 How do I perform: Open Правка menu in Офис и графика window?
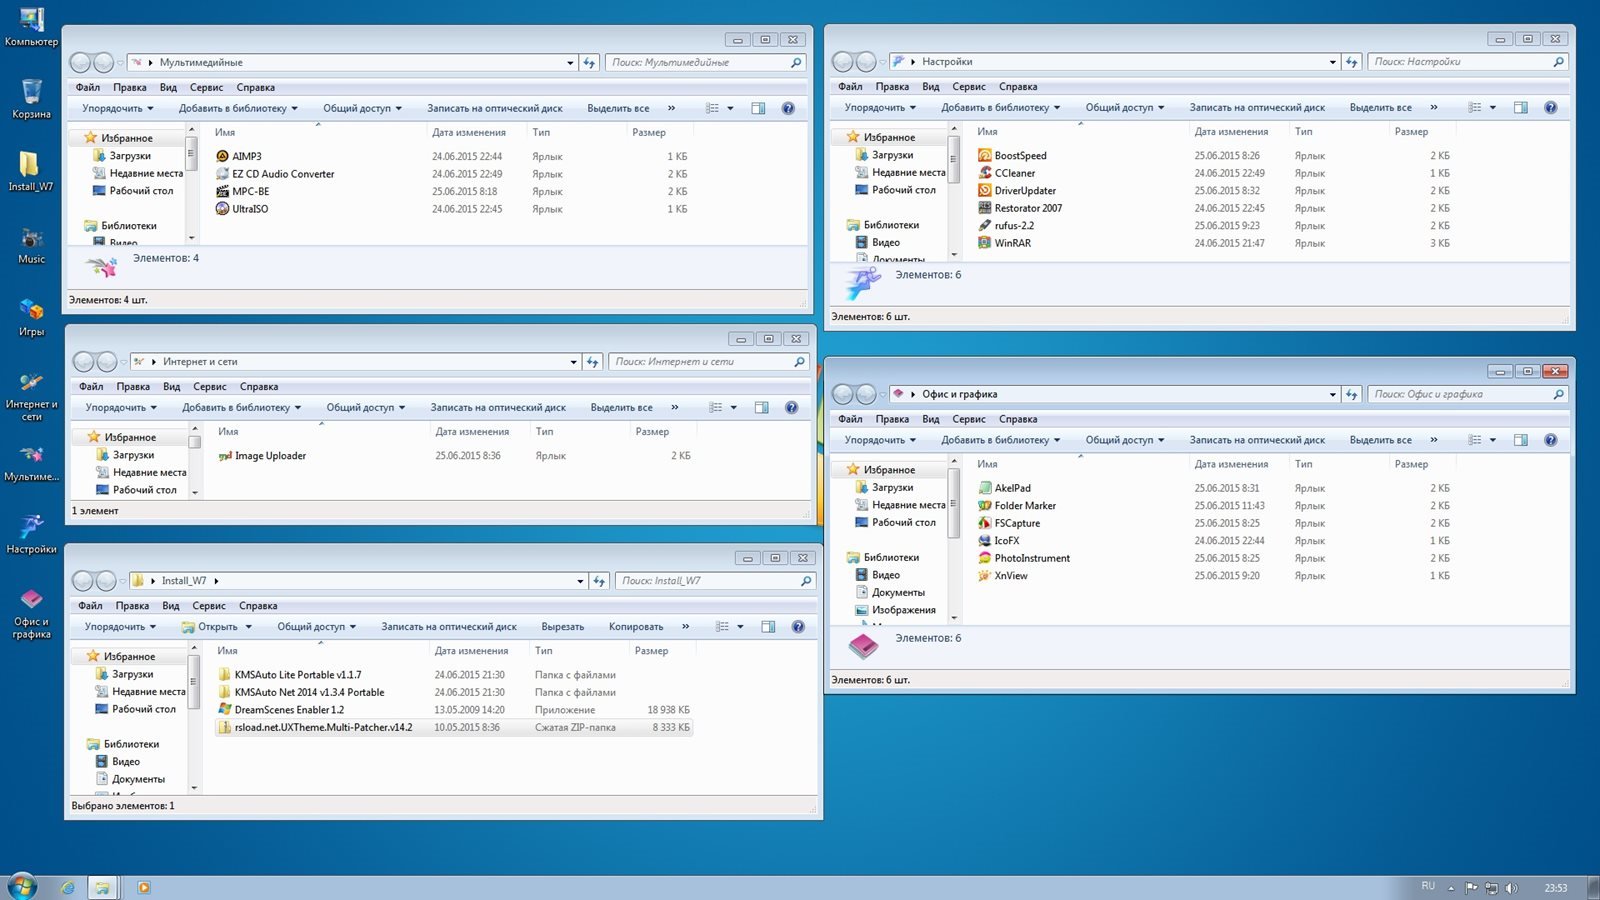(892, 419)
